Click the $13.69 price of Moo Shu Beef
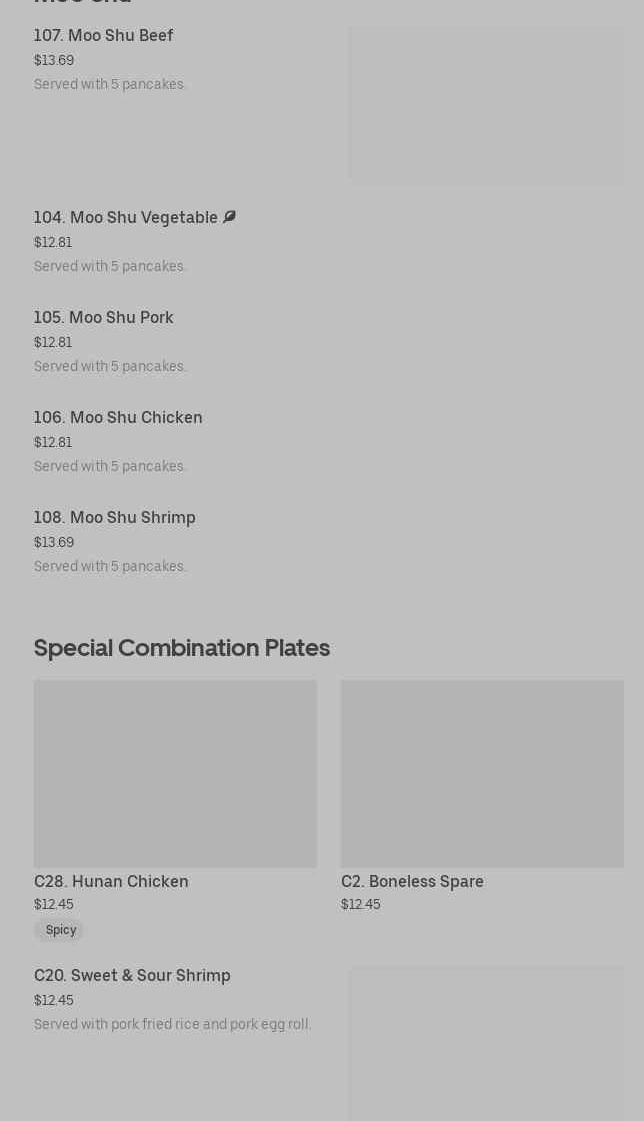The image size is (644, 1121). (54, 61)
